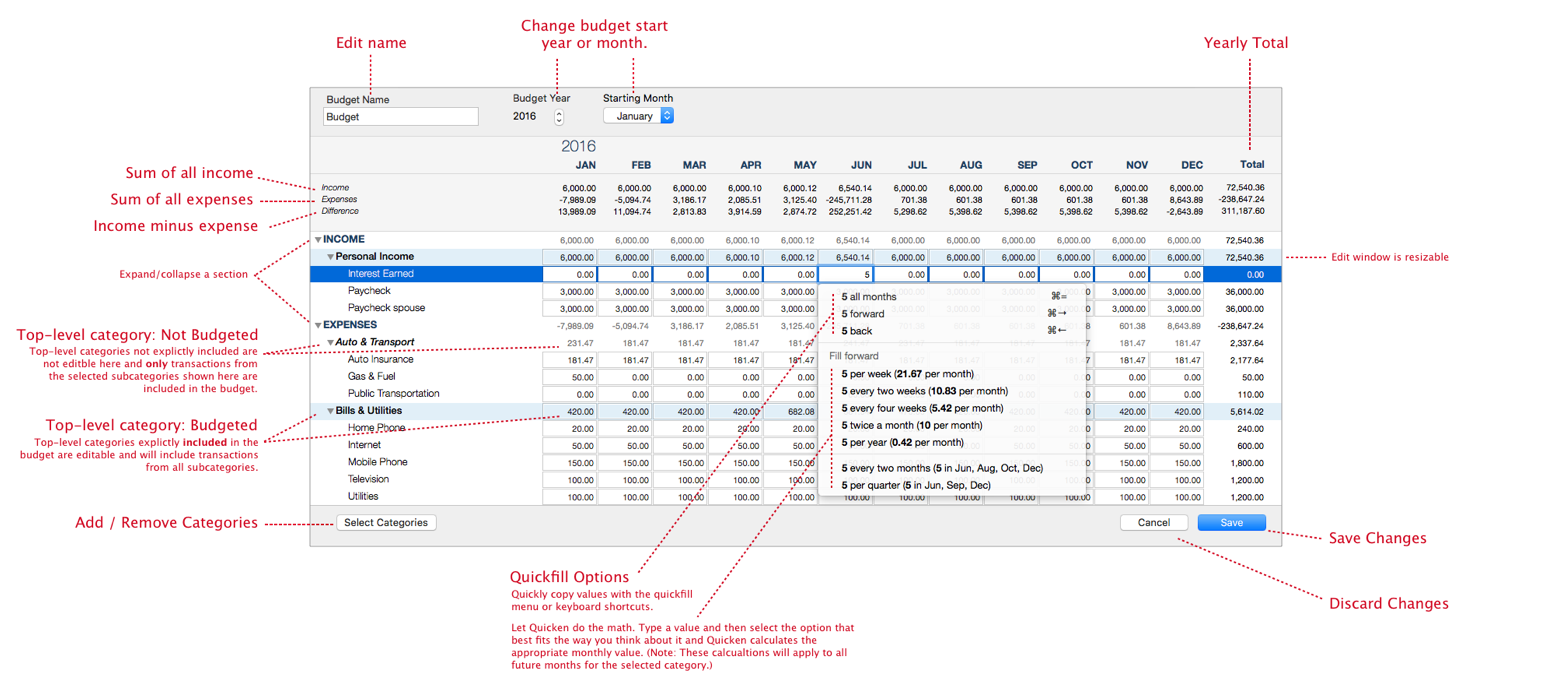Collapse the Personal Income group
This screenshot has width=1550, height=695.
[x=331, y=257]
